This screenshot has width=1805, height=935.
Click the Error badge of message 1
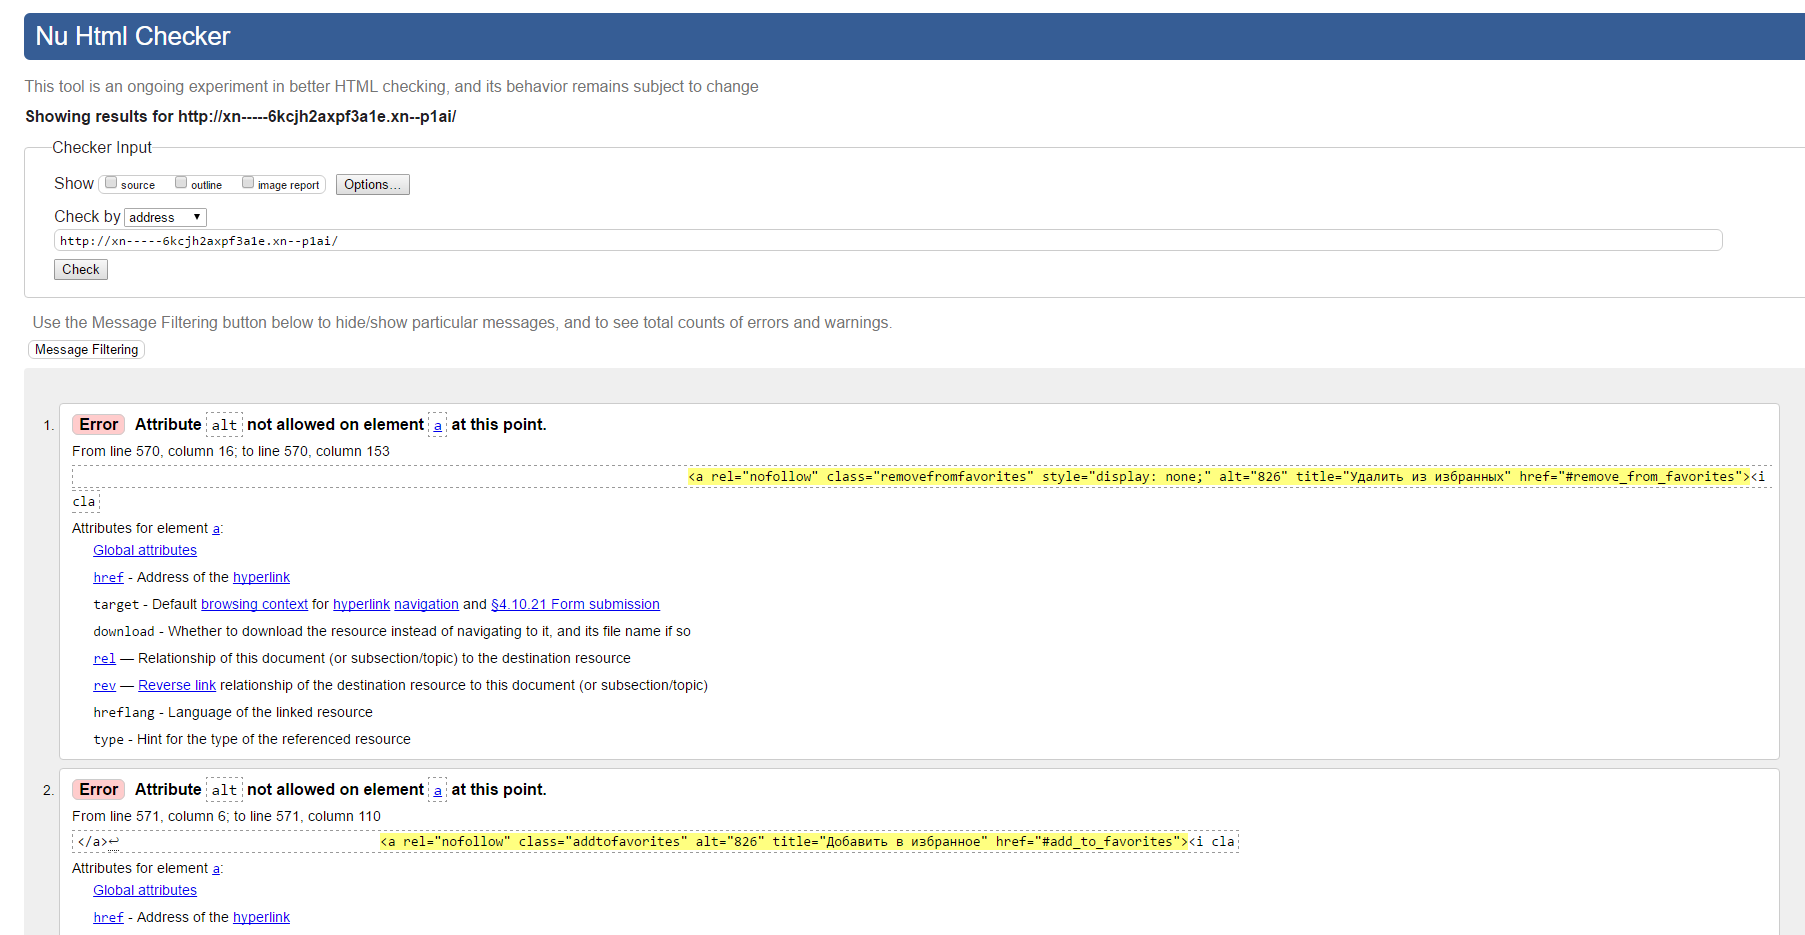(98, 425)
